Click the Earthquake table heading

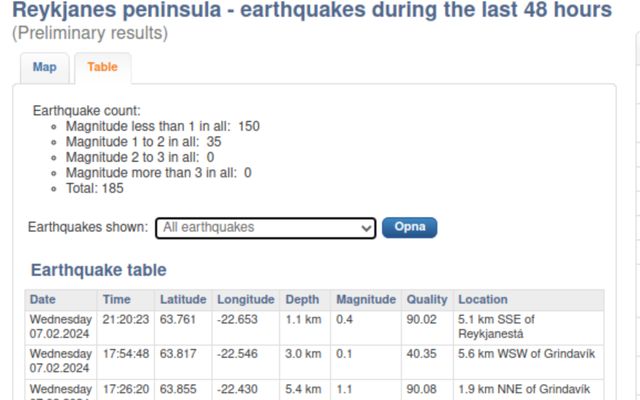tap(99, 270)
